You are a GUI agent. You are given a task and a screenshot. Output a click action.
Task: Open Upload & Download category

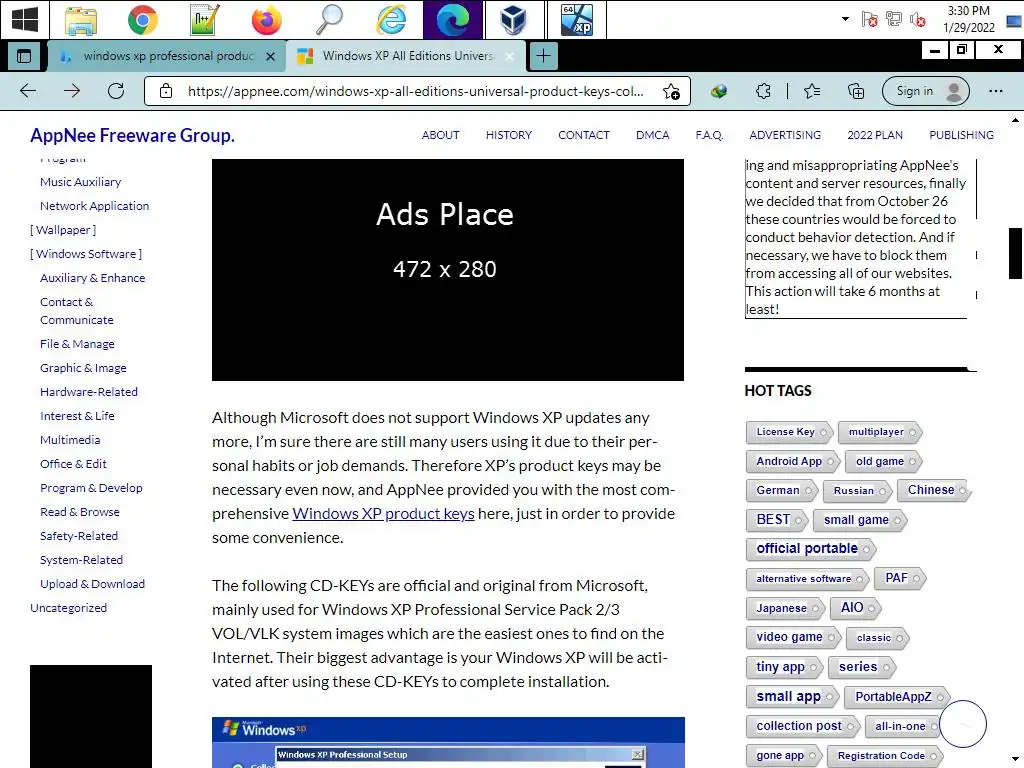point(92,584)
